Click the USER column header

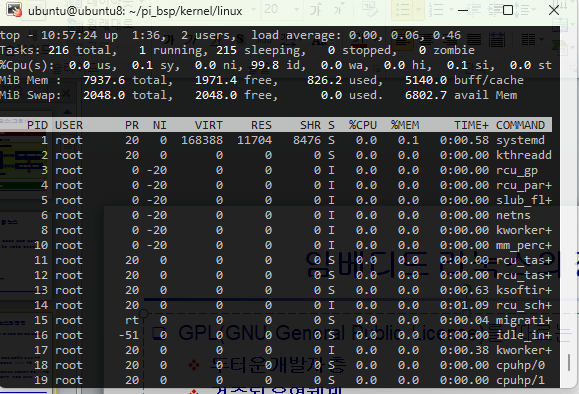[69, 125]
